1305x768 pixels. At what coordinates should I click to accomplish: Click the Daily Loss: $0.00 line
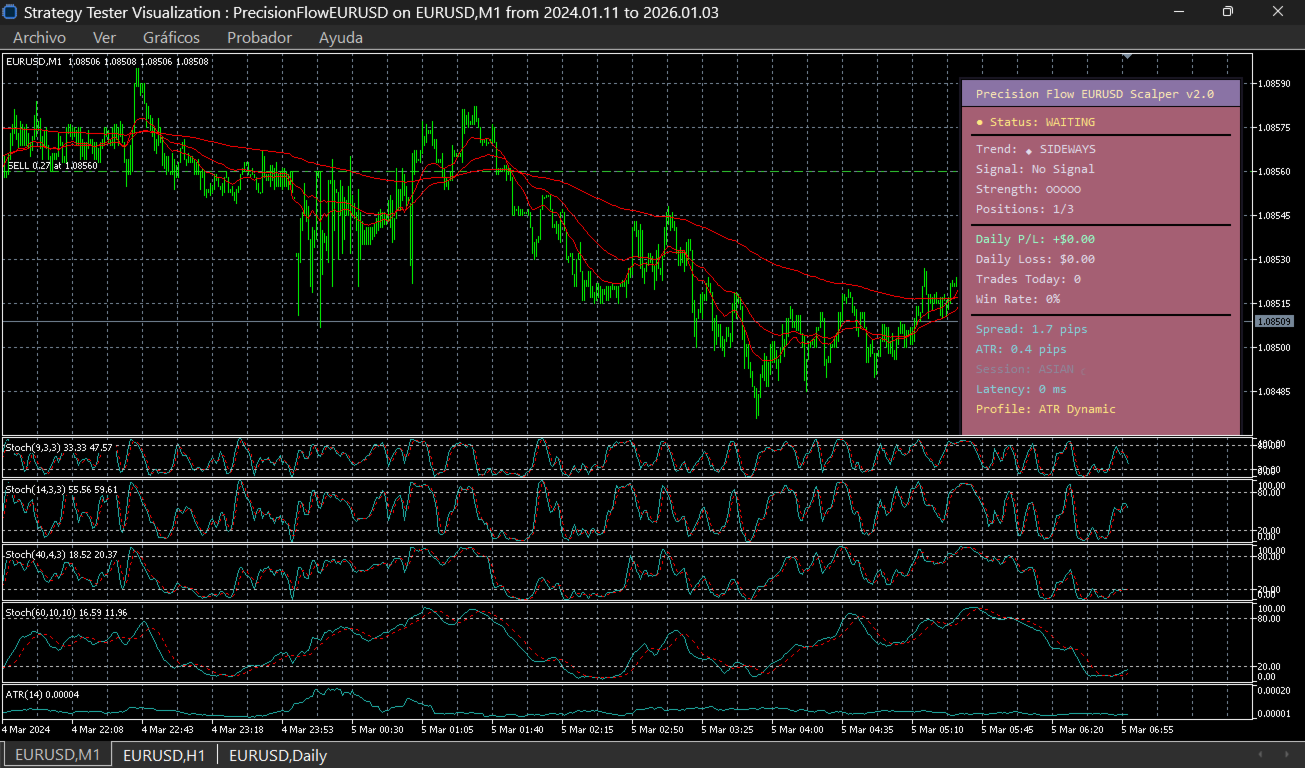pyautogui.click(x=1035, y=259)
